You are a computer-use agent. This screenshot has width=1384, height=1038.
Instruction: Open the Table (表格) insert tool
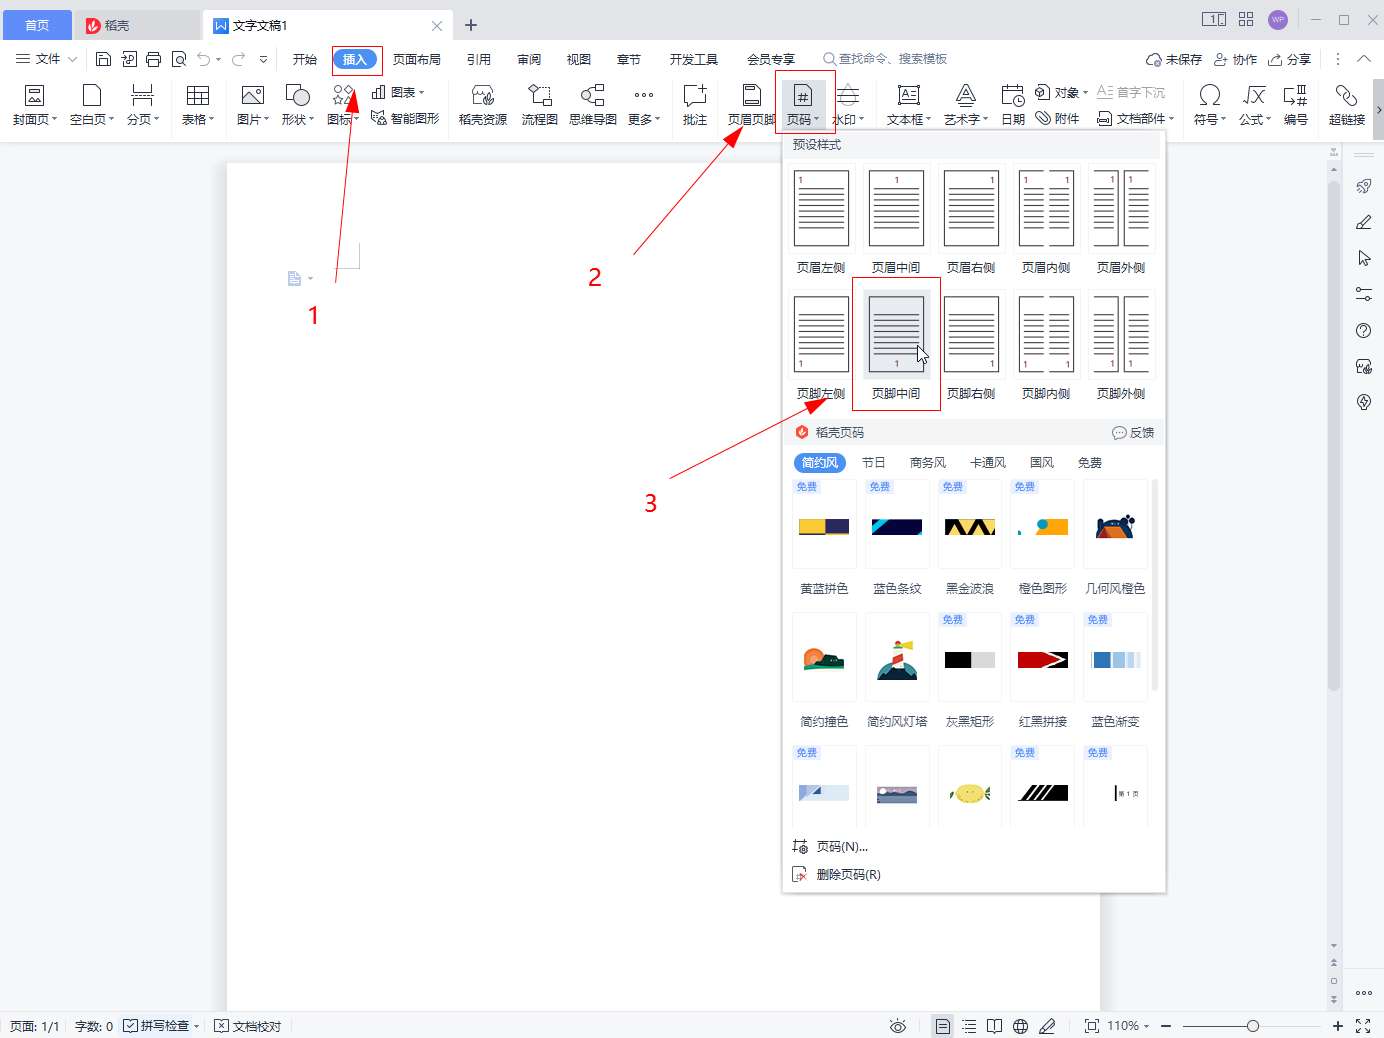coord(198,105)
